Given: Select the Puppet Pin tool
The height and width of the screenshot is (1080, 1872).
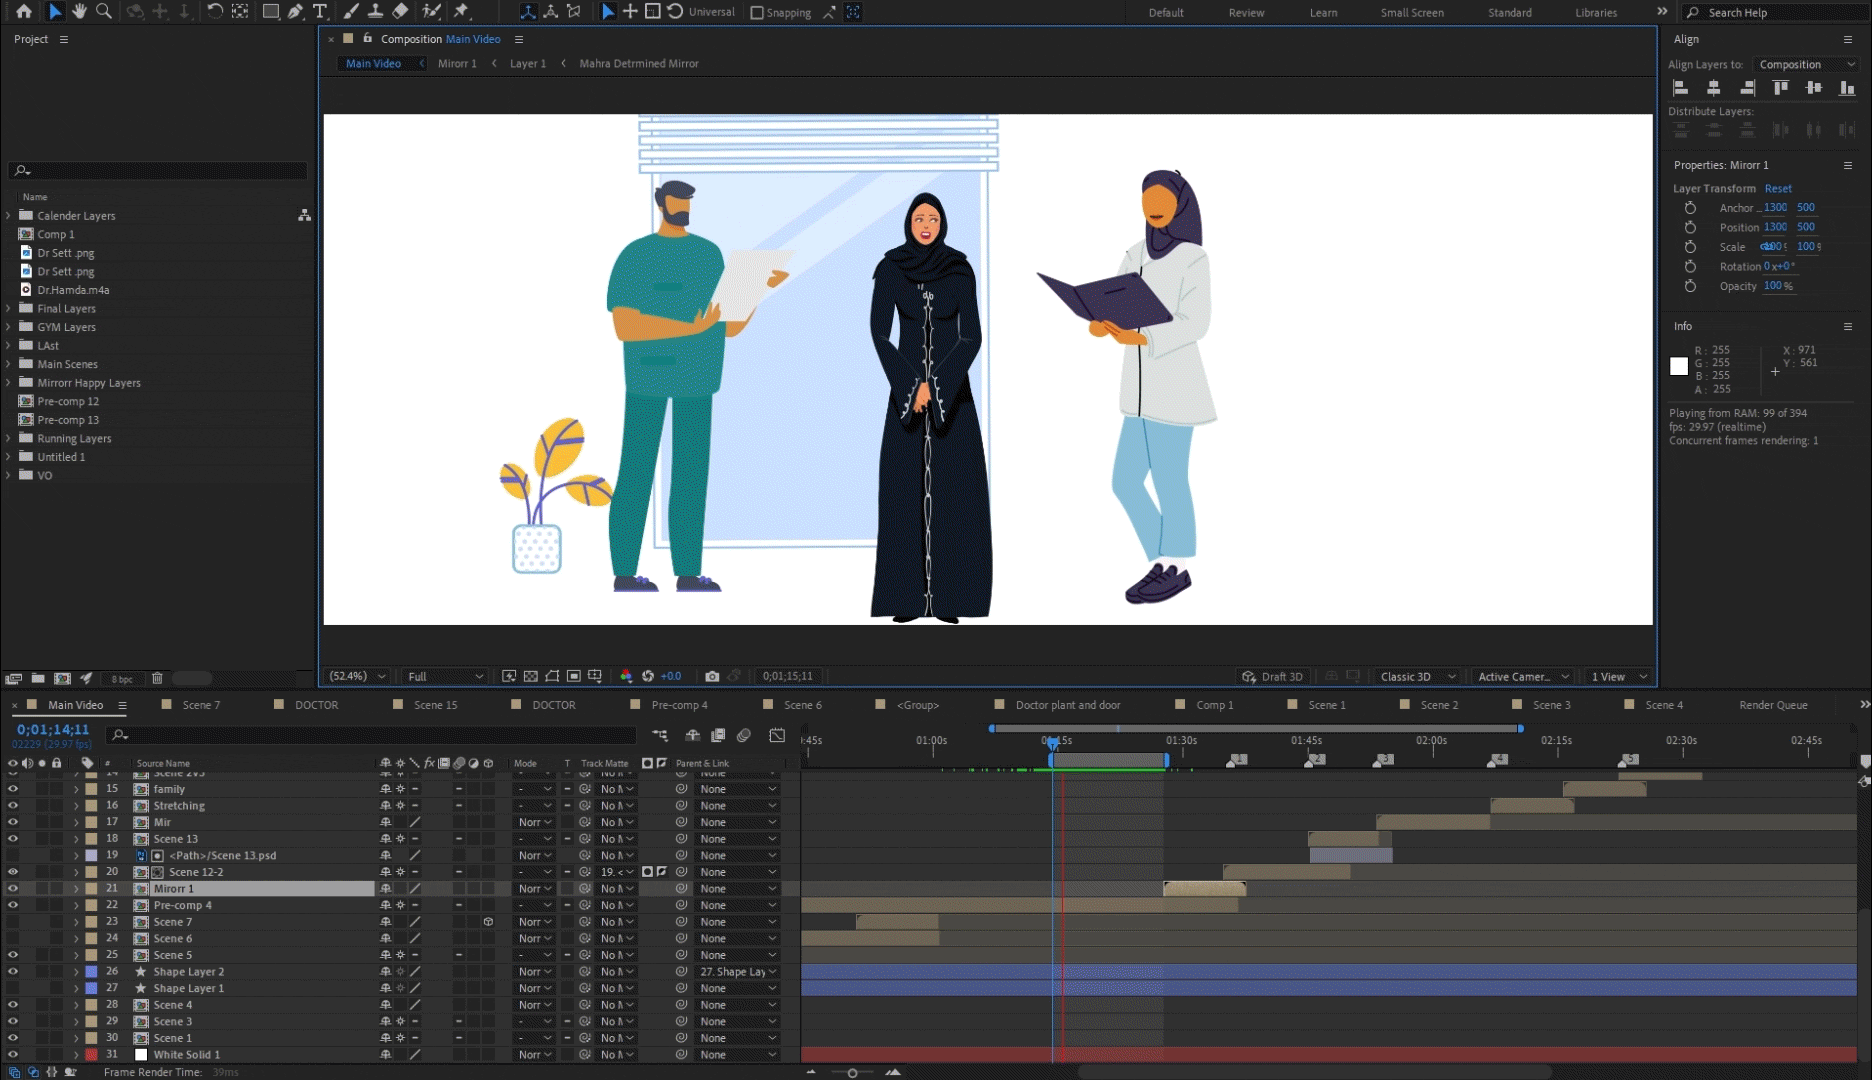Looking at the screenshot, I should coord(461,11).
